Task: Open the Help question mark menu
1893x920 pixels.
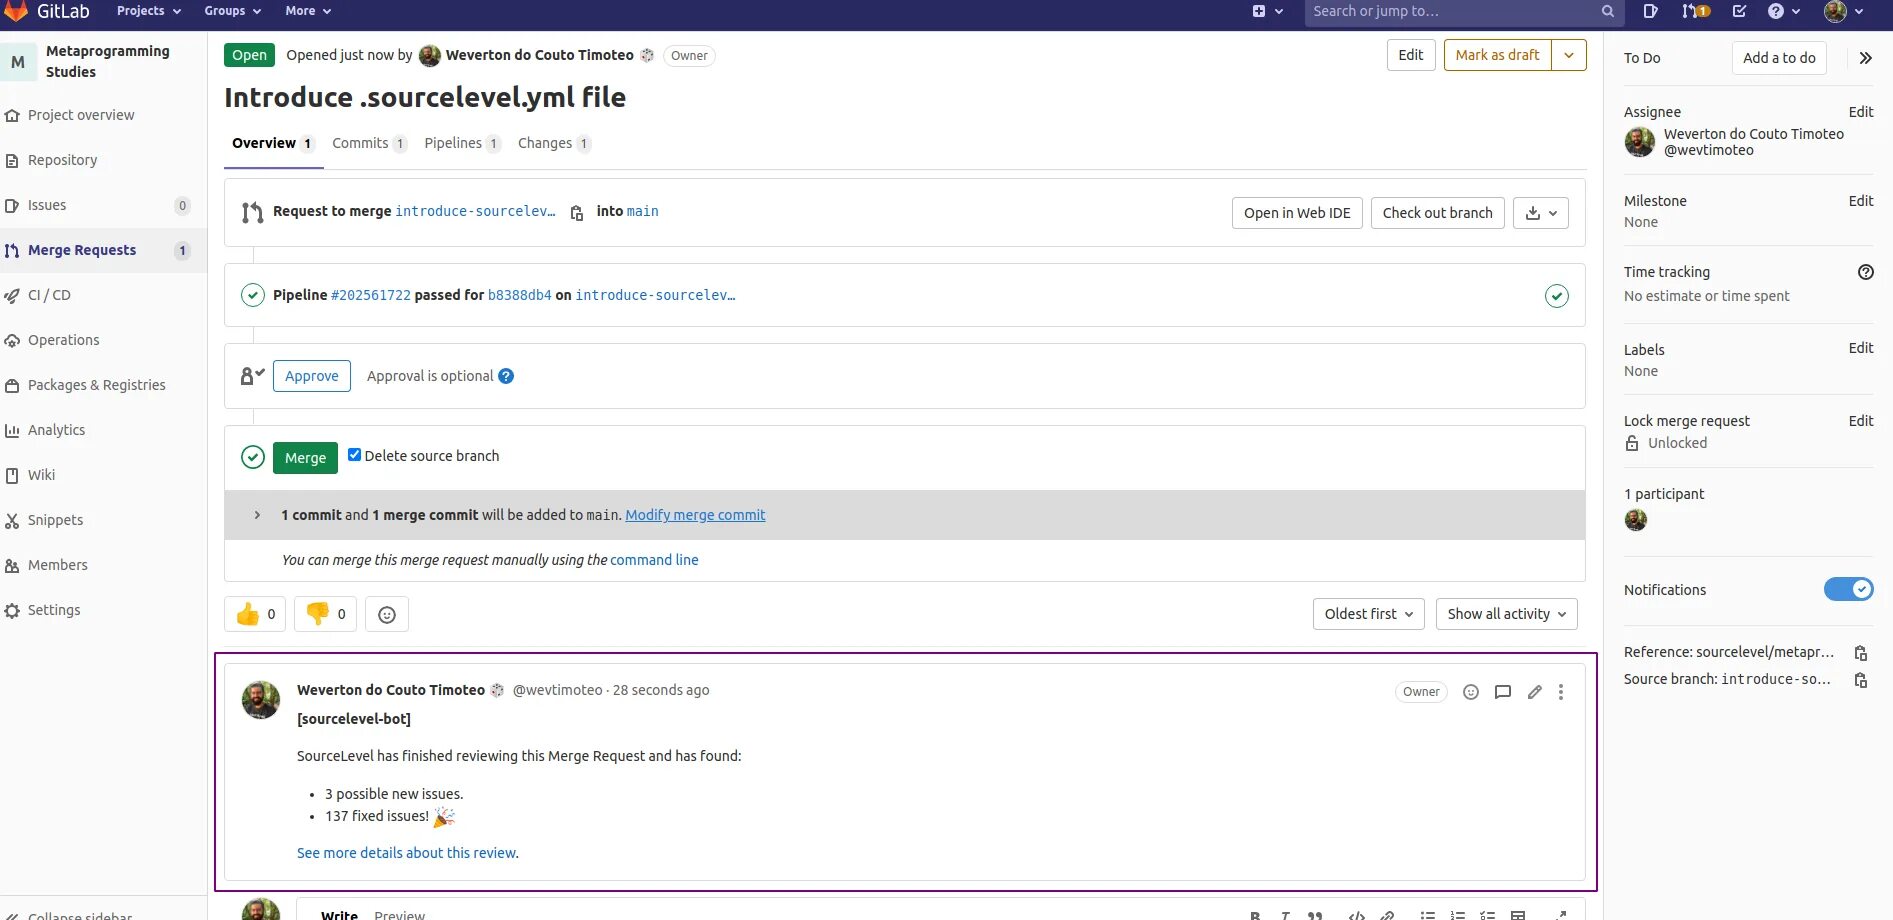Action: (x=1783, y=11)
